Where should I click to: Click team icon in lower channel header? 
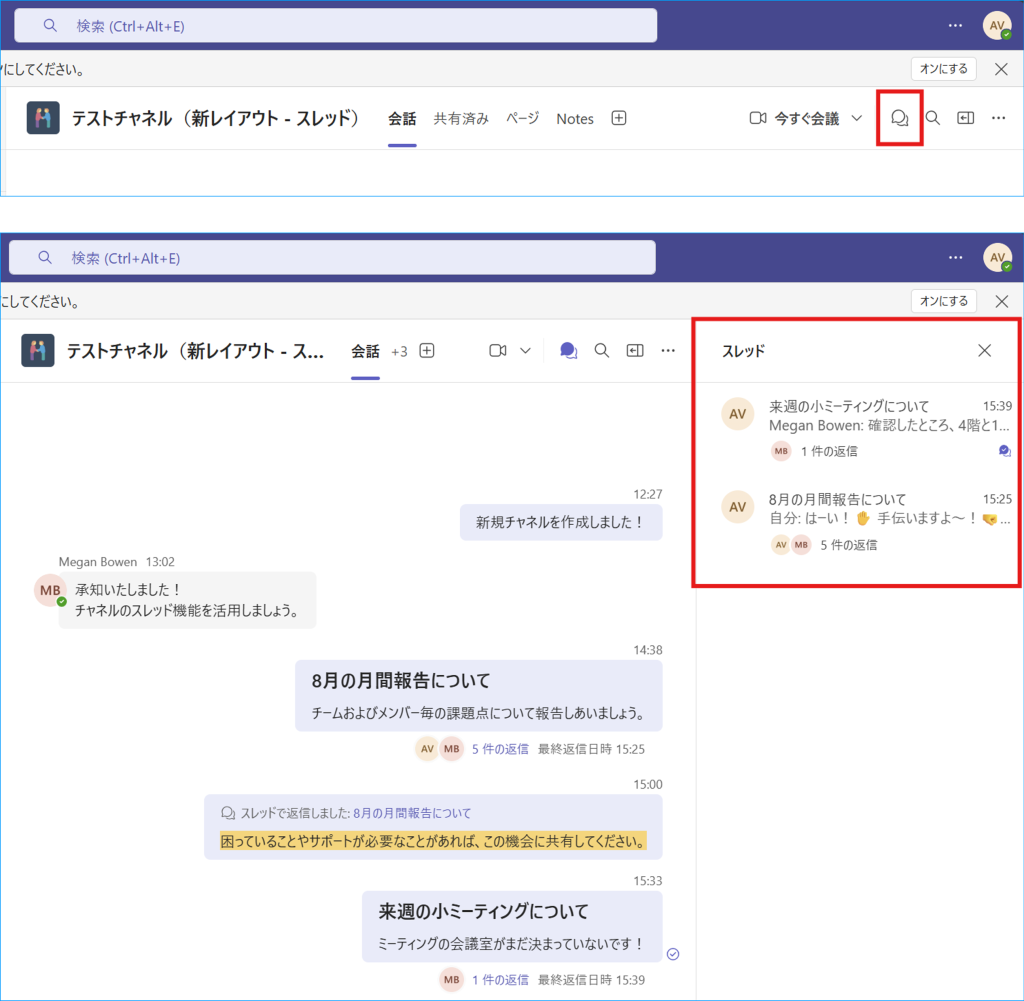(38, 350)
